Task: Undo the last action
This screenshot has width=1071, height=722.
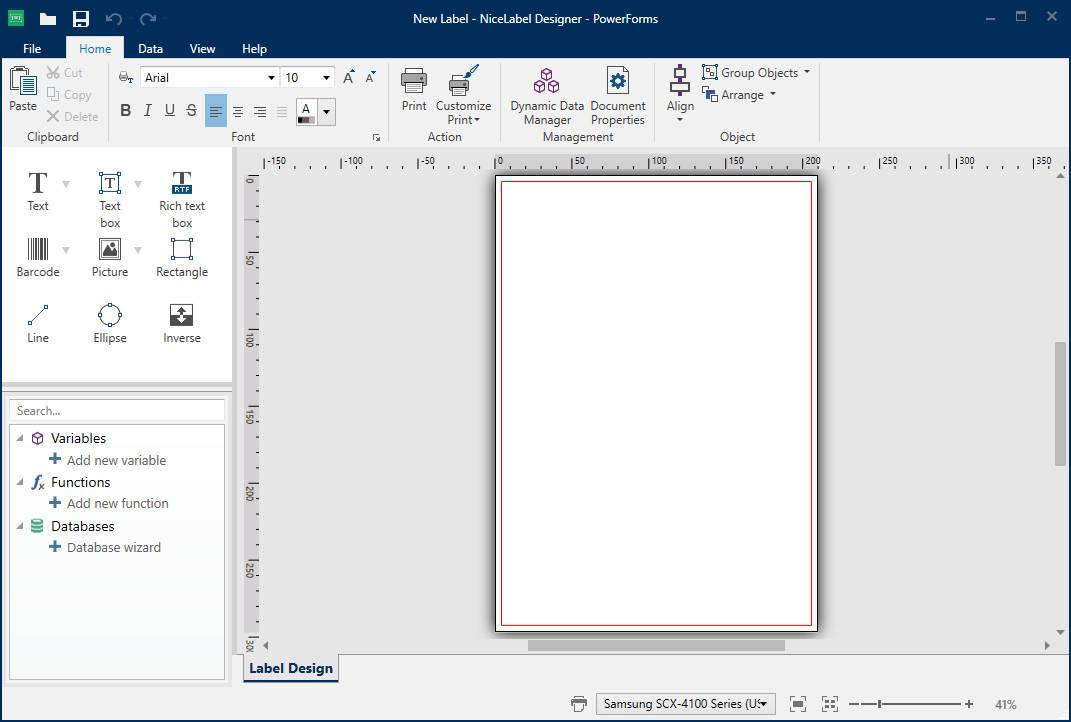Action: [113, 18]
